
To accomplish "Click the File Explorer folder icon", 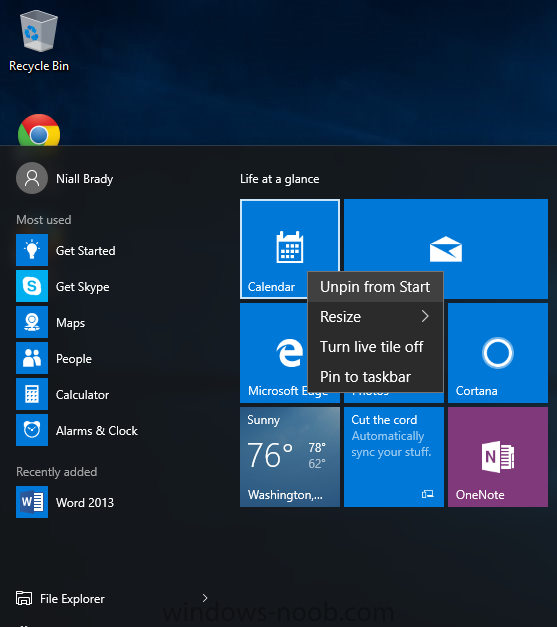I will [x=24, y=598].
